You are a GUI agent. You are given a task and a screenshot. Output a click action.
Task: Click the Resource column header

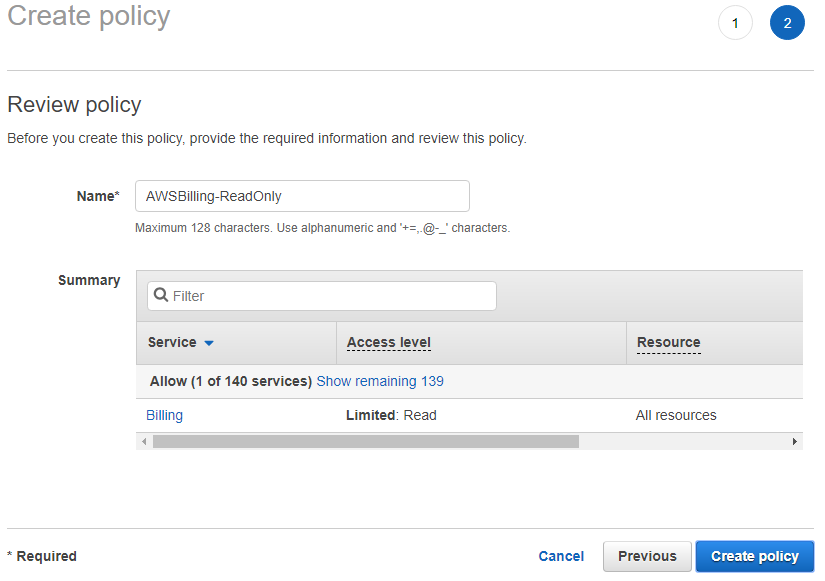click(669, 343)
